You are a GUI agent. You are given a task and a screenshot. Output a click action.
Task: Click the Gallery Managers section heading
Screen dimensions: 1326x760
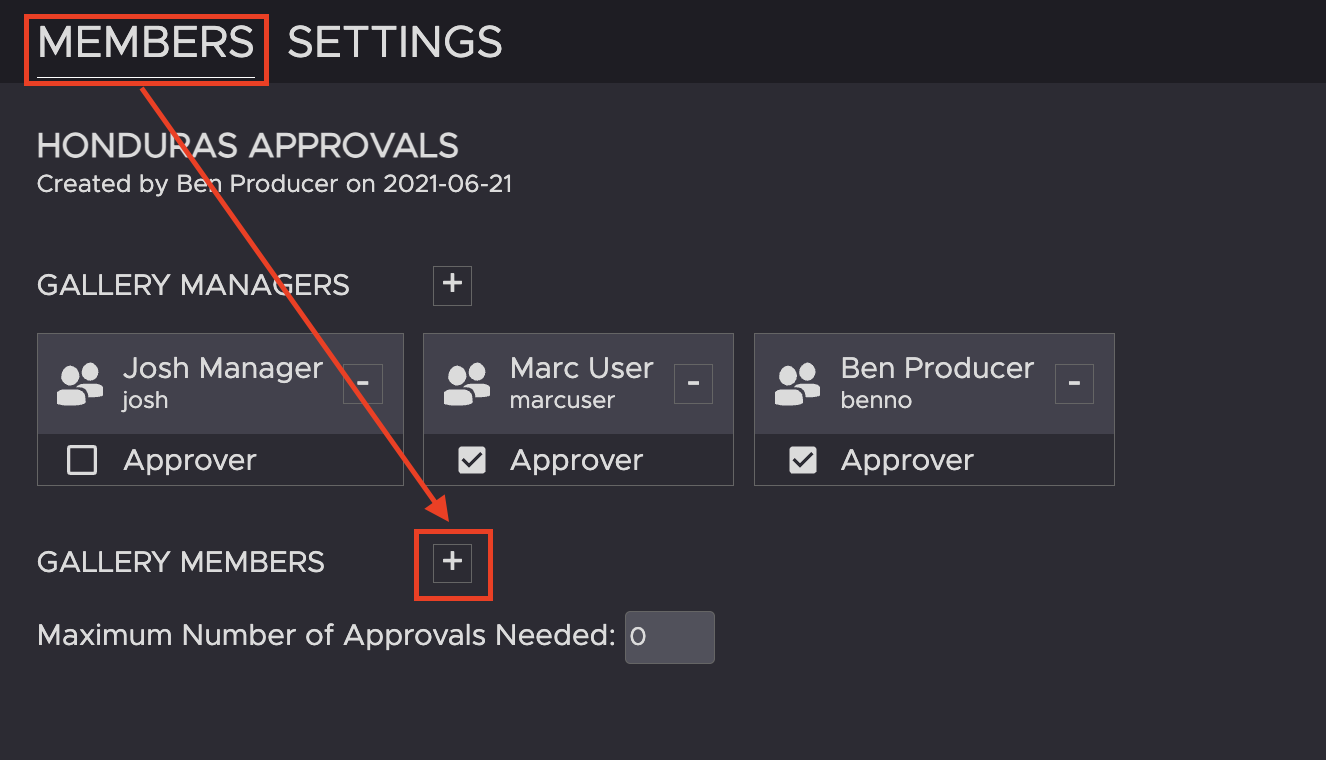tap(193, 286)
